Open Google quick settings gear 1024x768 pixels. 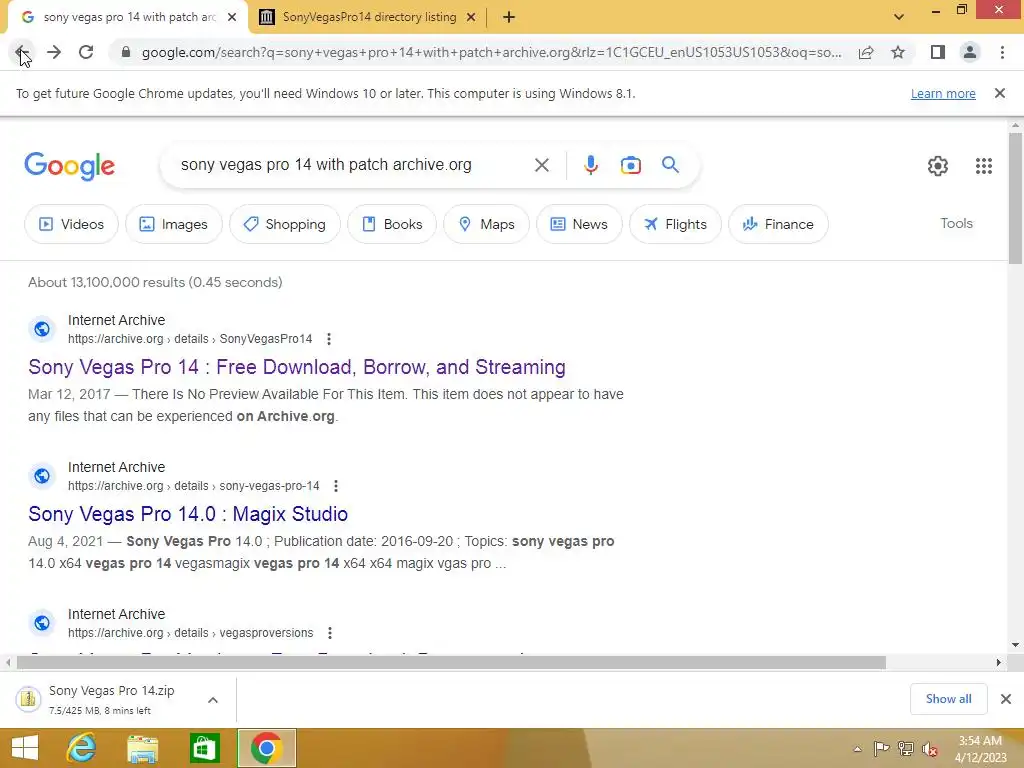pyautogui.click(x=938, y=166)
